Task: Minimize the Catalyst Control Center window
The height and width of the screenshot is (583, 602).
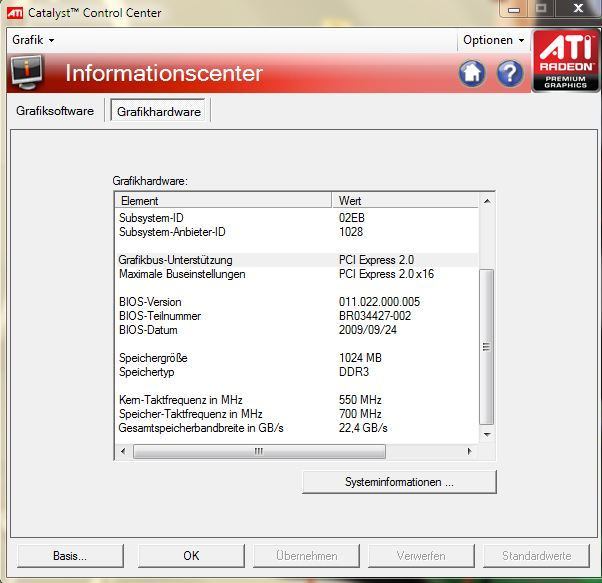Action: [x=514, y=9]
